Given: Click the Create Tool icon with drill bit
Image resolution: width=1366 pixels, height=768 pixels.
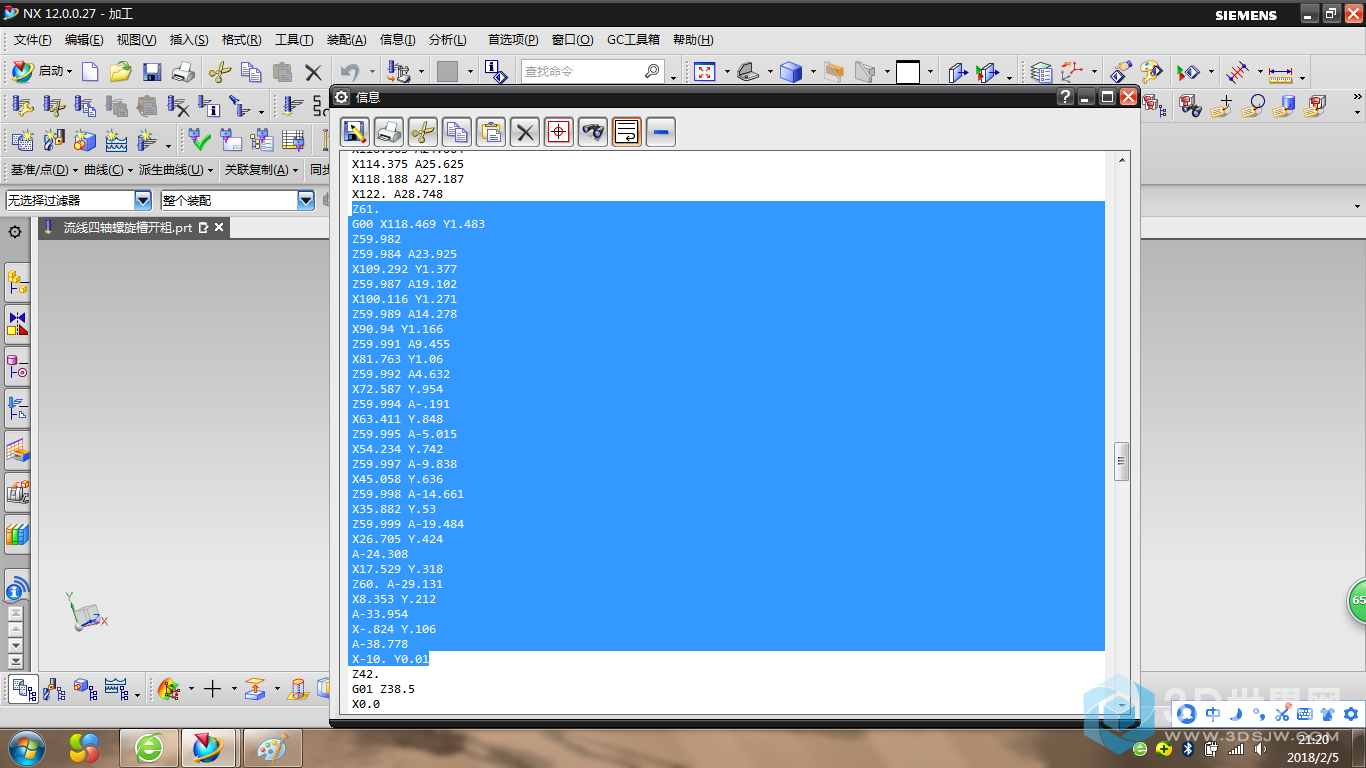Looking at the screenshot, I should 53,139.
